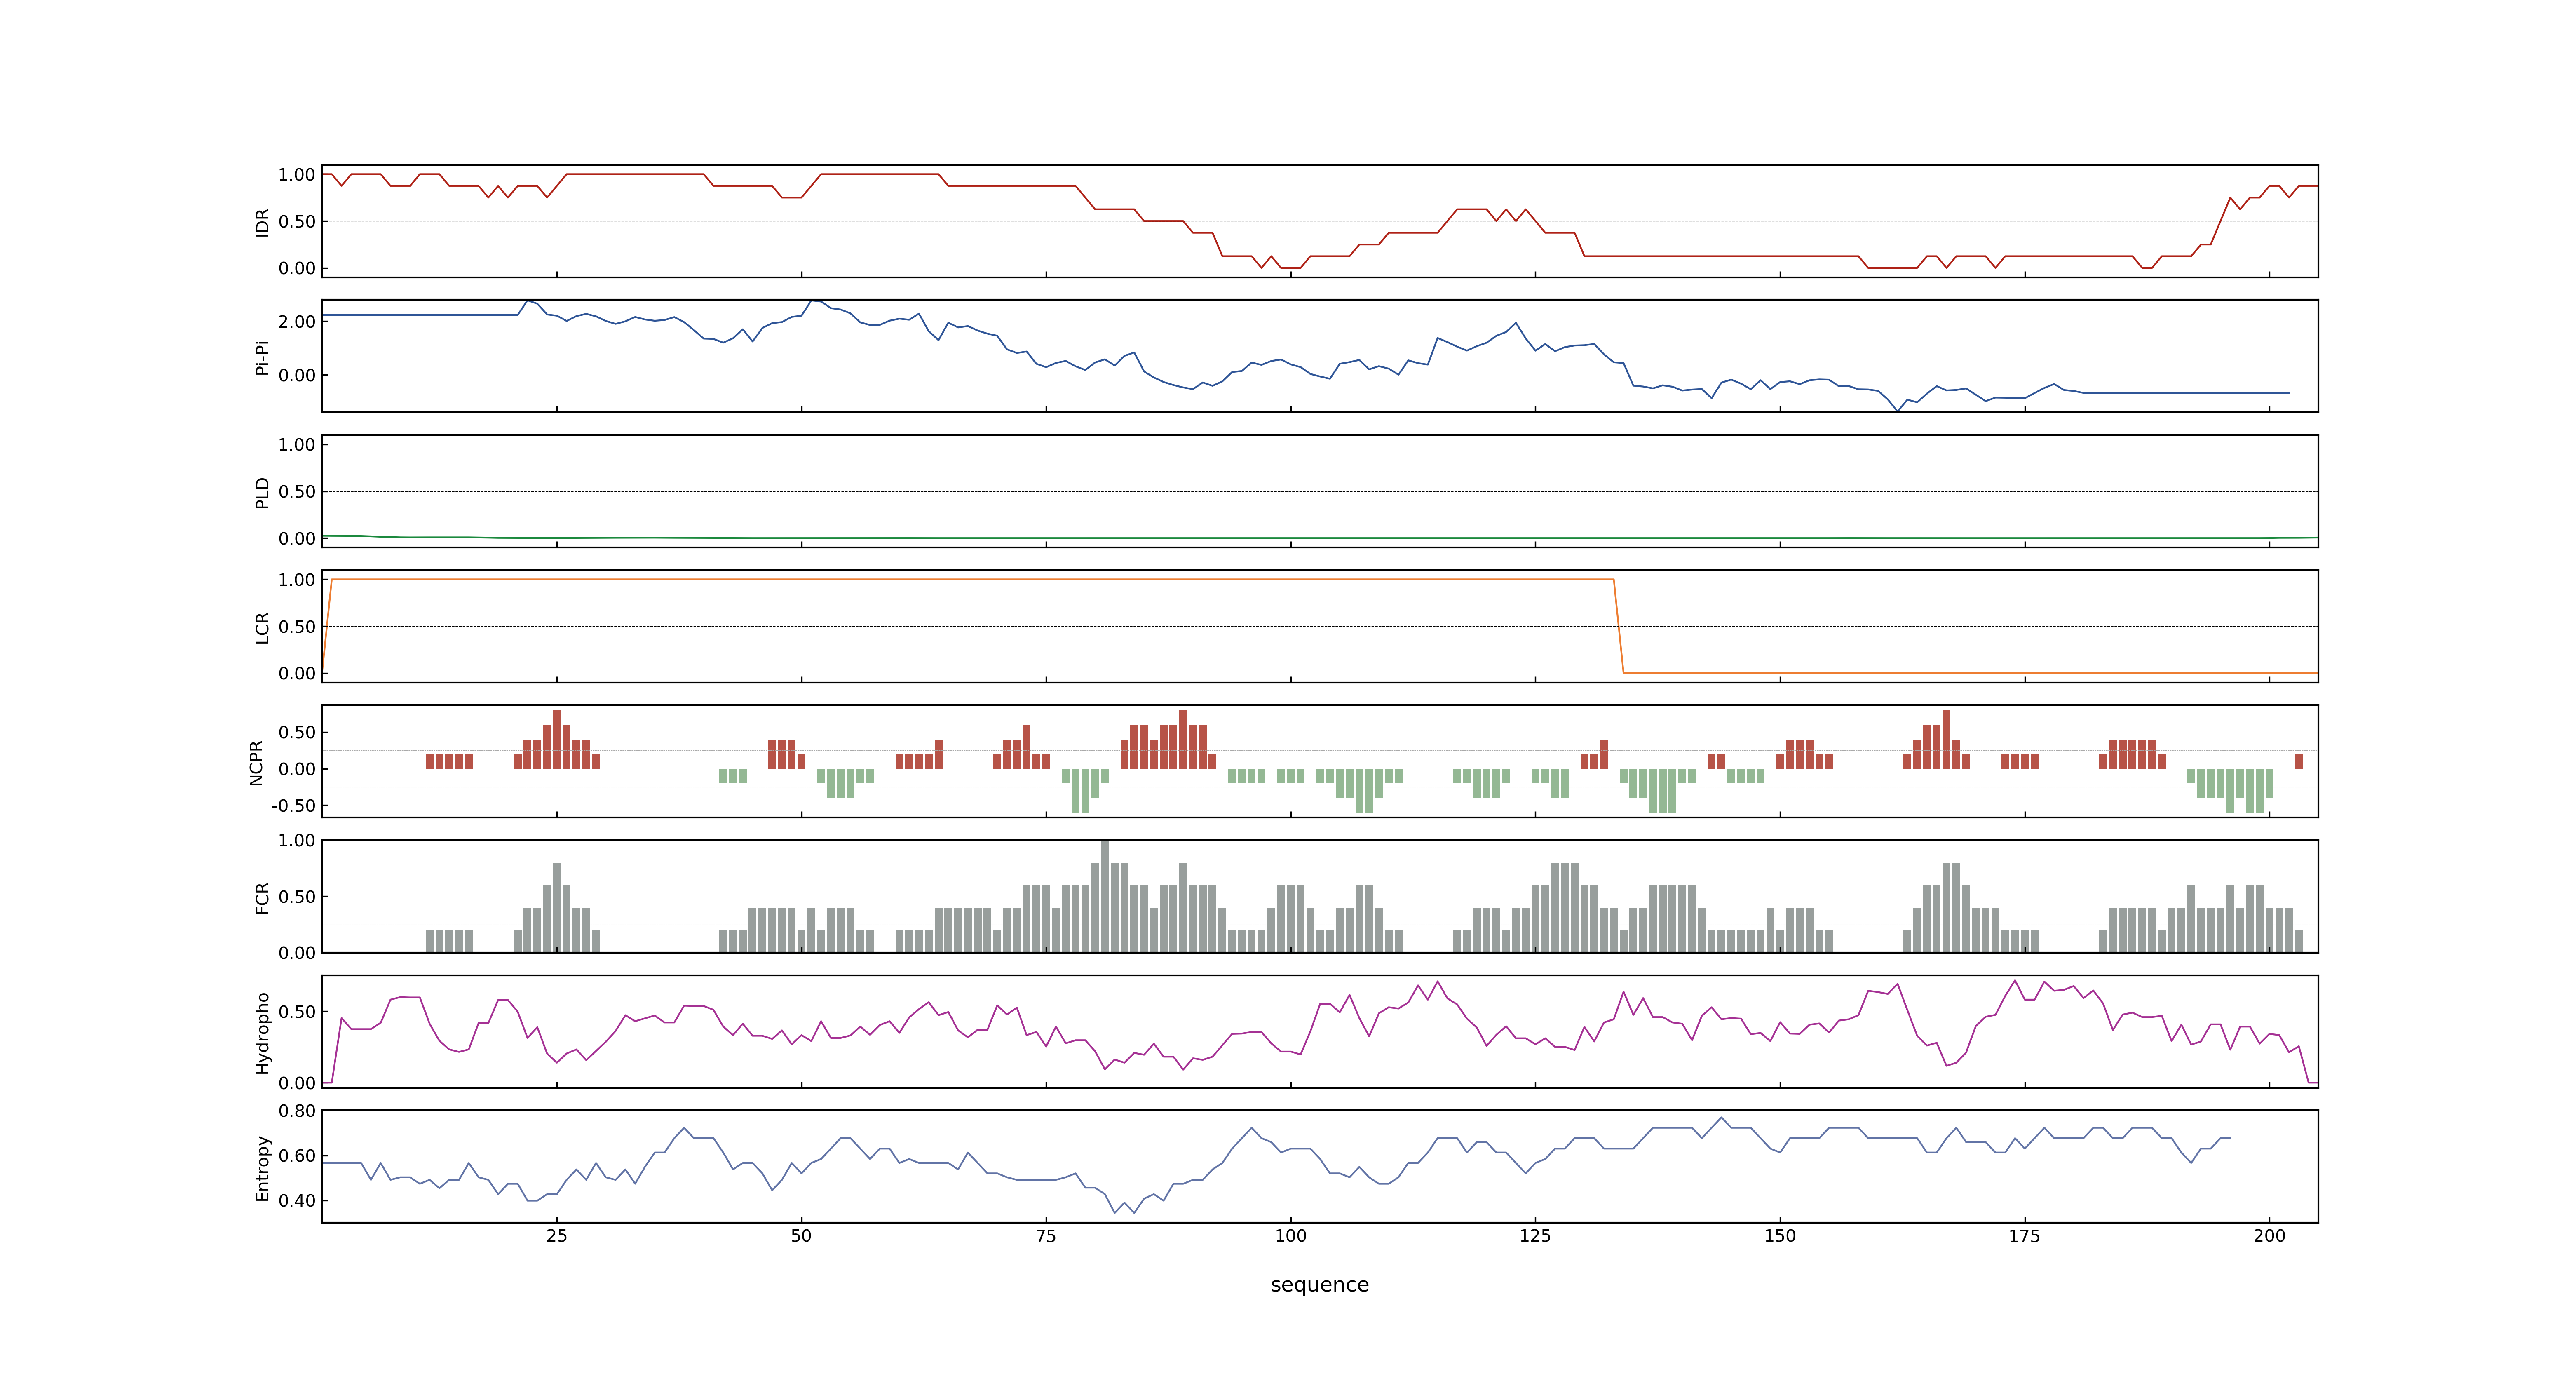The width and height of the screenshot is (2576, 1374).
Task: Click the 1.00 tick on the IDR axis
Action: [x=297, y=175]
